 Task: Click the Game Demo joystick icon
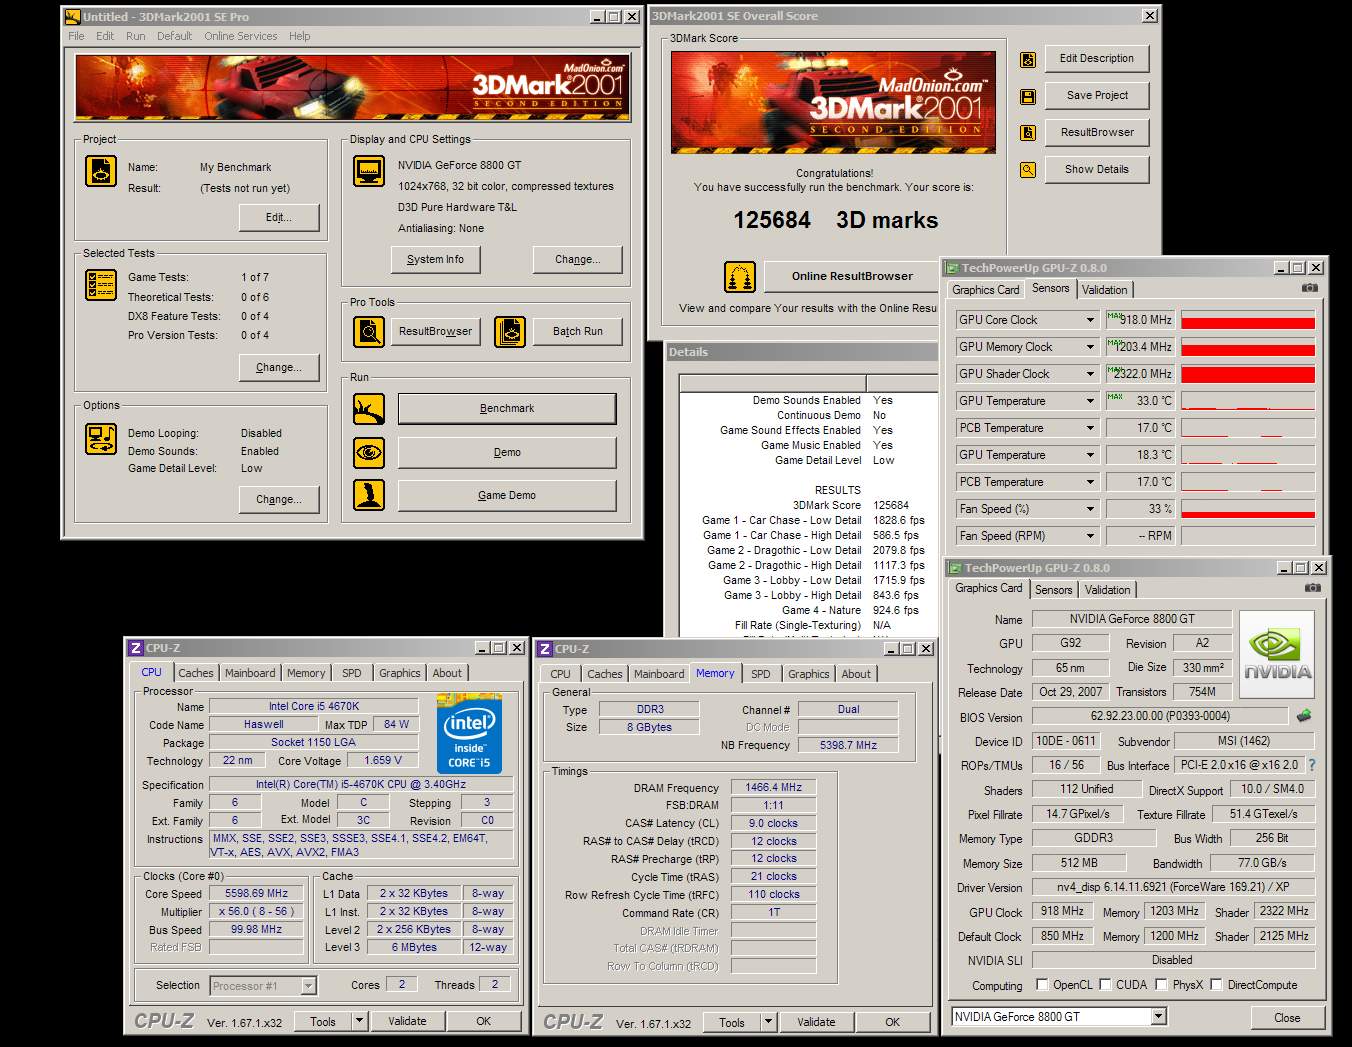tap(369, 495)
